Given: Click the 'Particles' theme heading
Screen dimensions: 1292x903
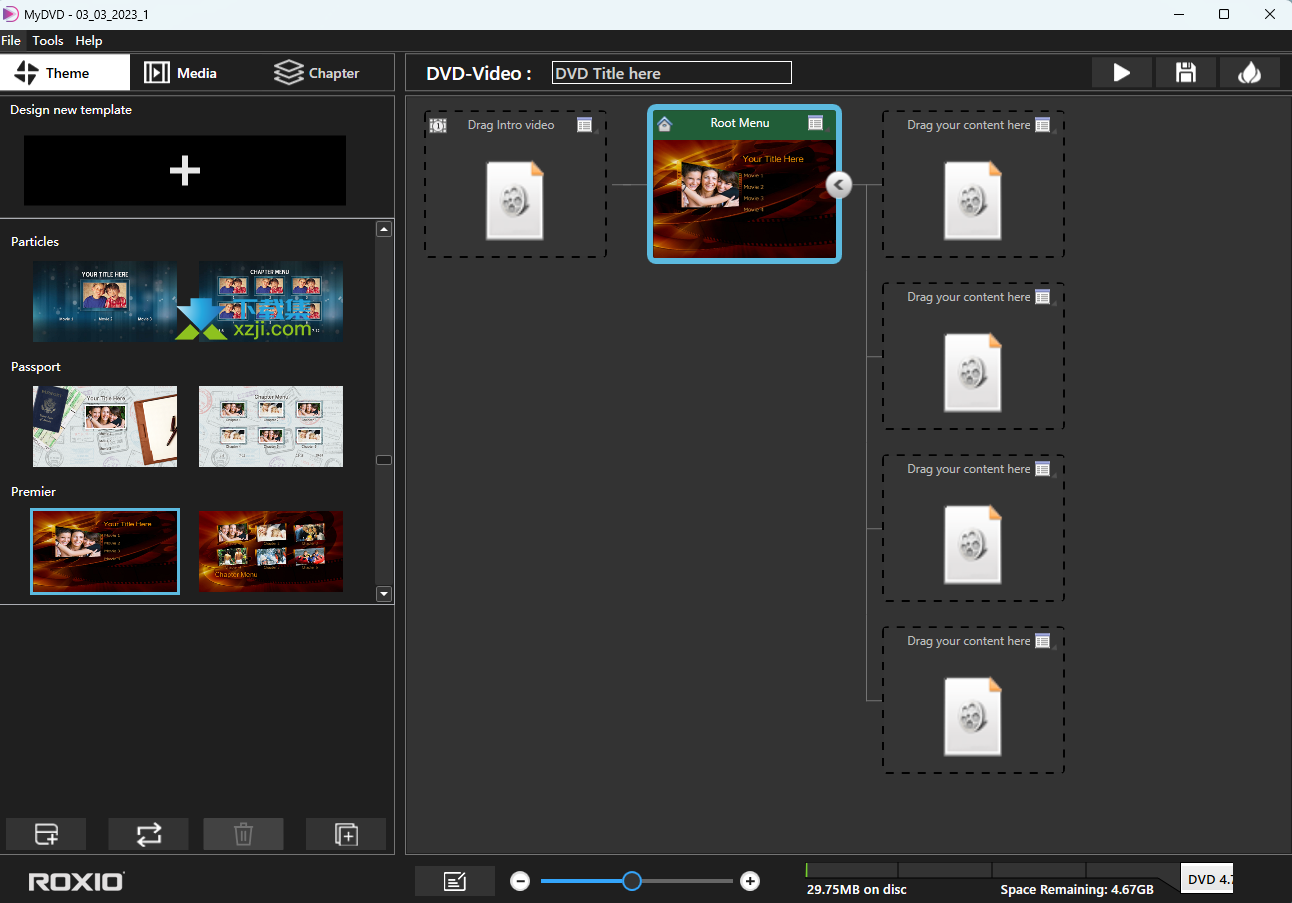Looking at the screenshot, I should pyautogui.click(x=35, y=242).
